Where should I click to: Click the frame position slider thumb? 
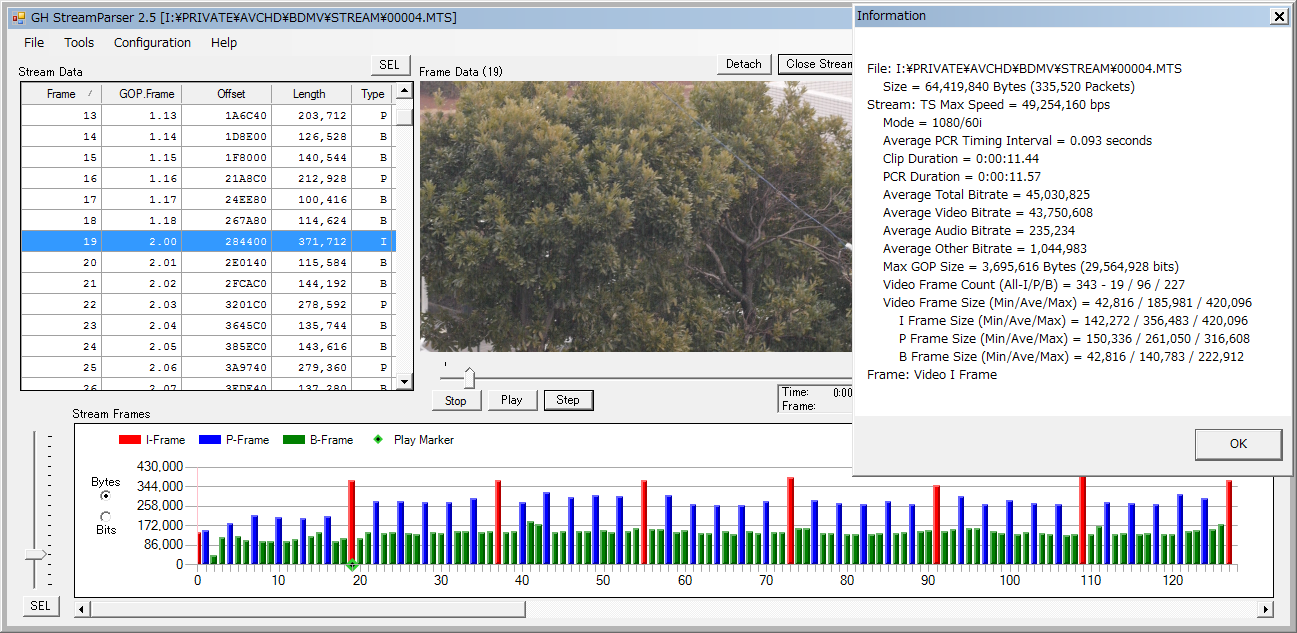[469, 377]
